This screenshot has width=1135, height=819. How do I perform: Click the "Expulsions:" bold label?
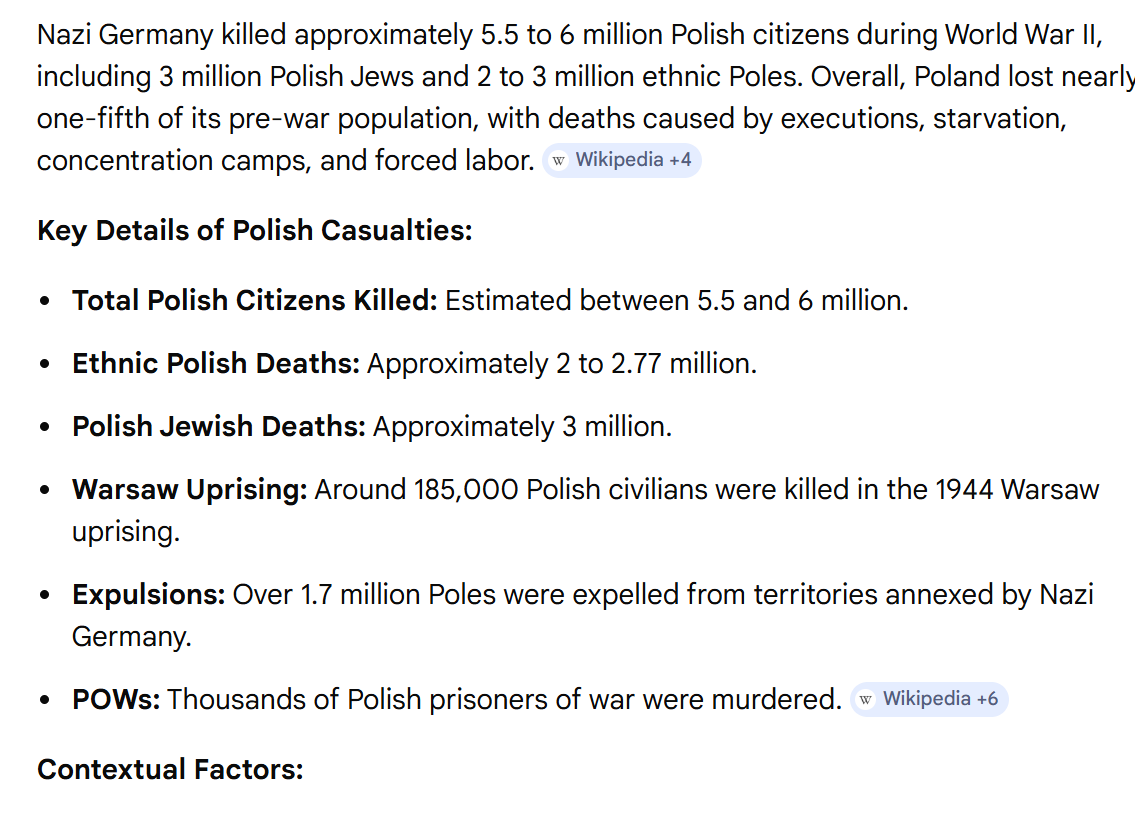click(148, 595)
